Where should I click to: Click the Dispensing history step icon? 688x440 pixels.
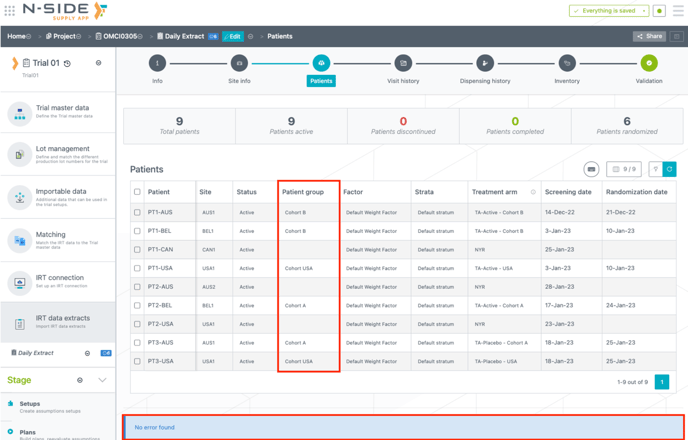click(485, 63)
